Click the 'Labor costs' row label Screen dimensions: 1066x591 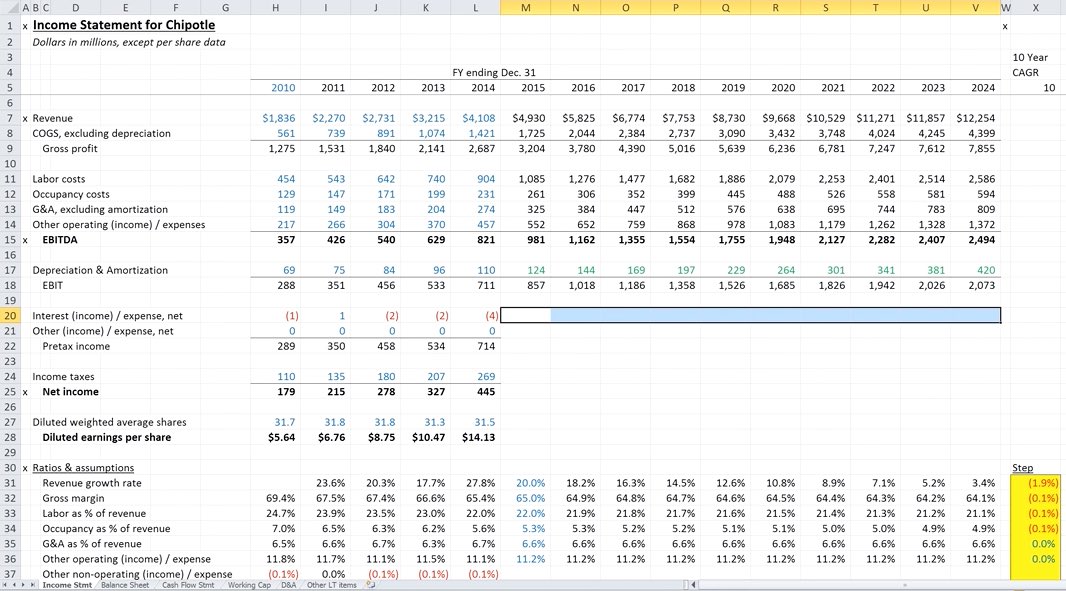click(58, 179)
